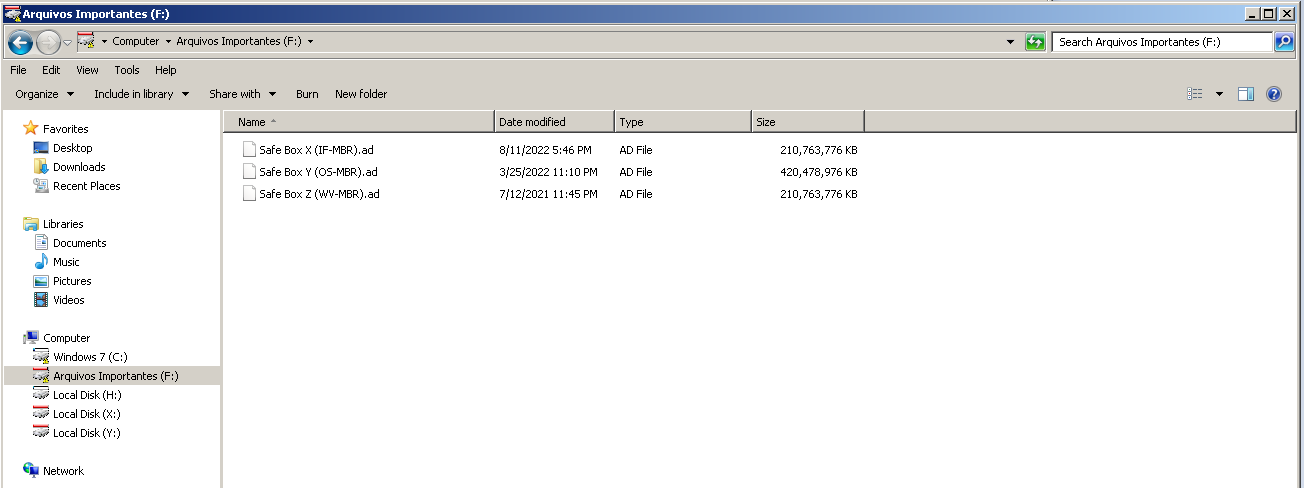The height and width of the screenshot is (488, 1304).
Task: Open Help via blue question mark icon
Action: (x=1273, y=94)
